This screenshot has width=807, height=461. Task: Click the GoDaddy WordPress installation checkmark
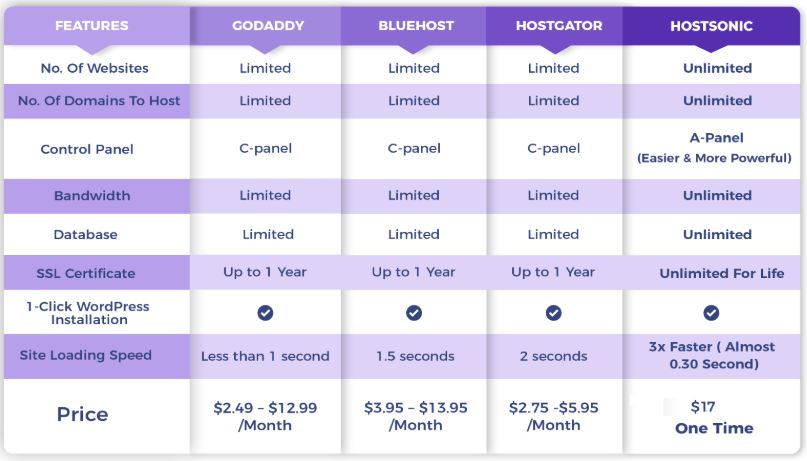(x=265, y=313)
